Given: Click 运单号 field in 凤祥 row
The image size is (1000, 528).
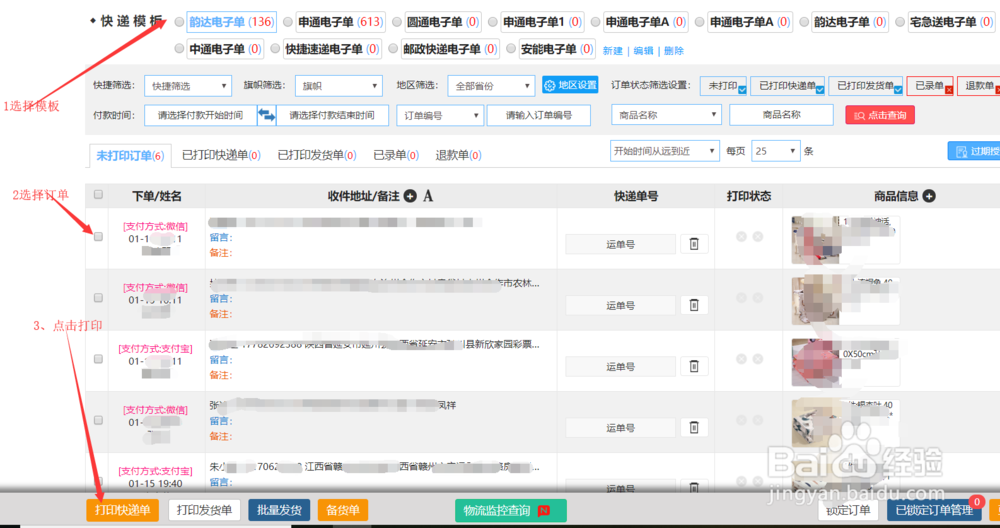Looking at the screenshot, I should coord(621,428).
